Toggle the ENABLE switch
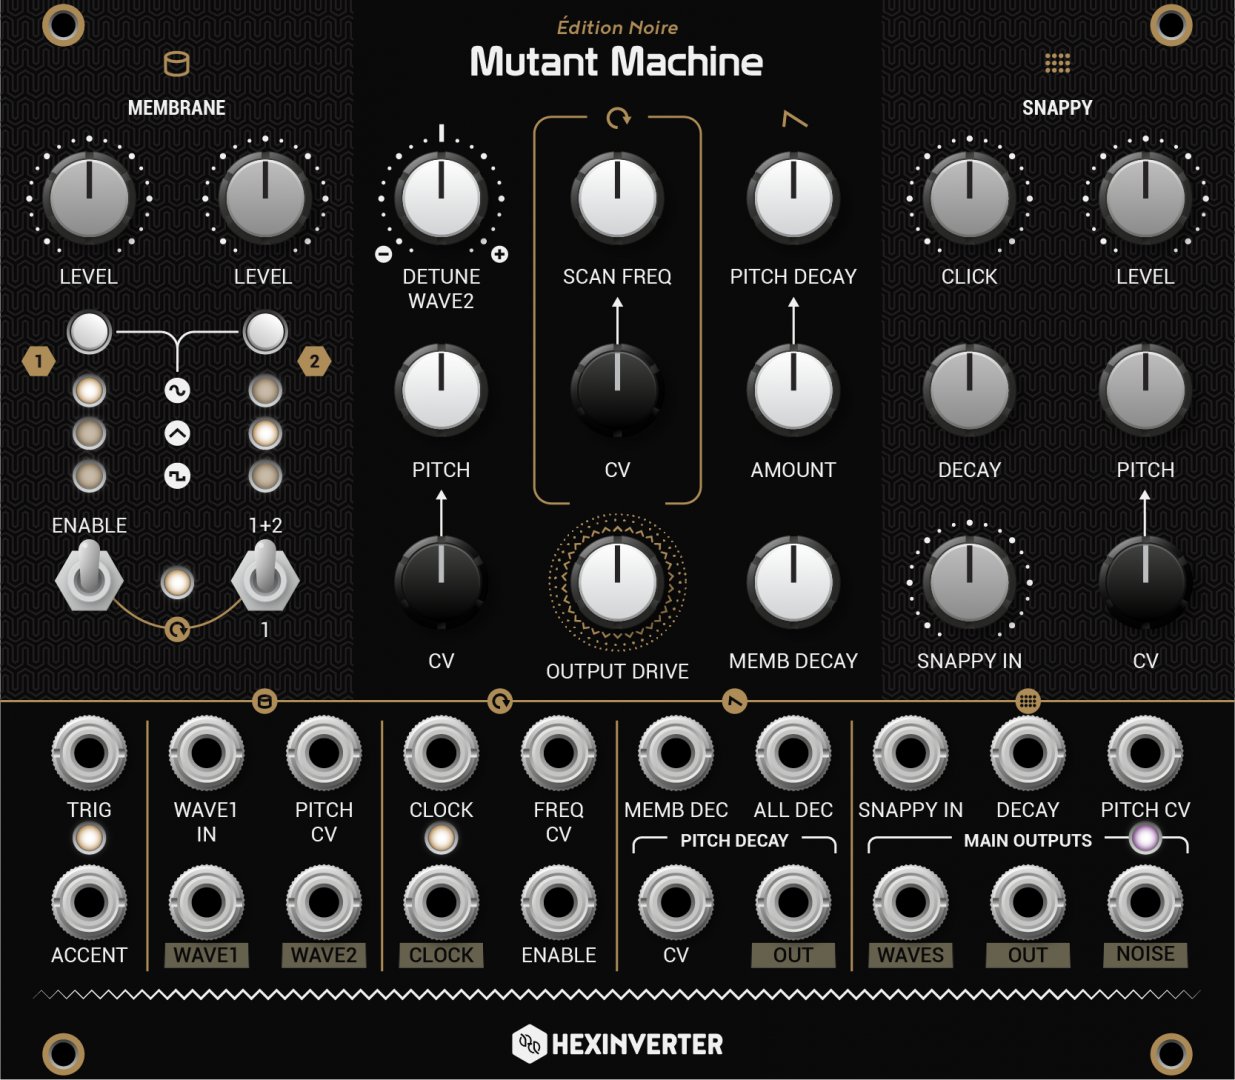1235x1080 pixels. coord(89,578)
